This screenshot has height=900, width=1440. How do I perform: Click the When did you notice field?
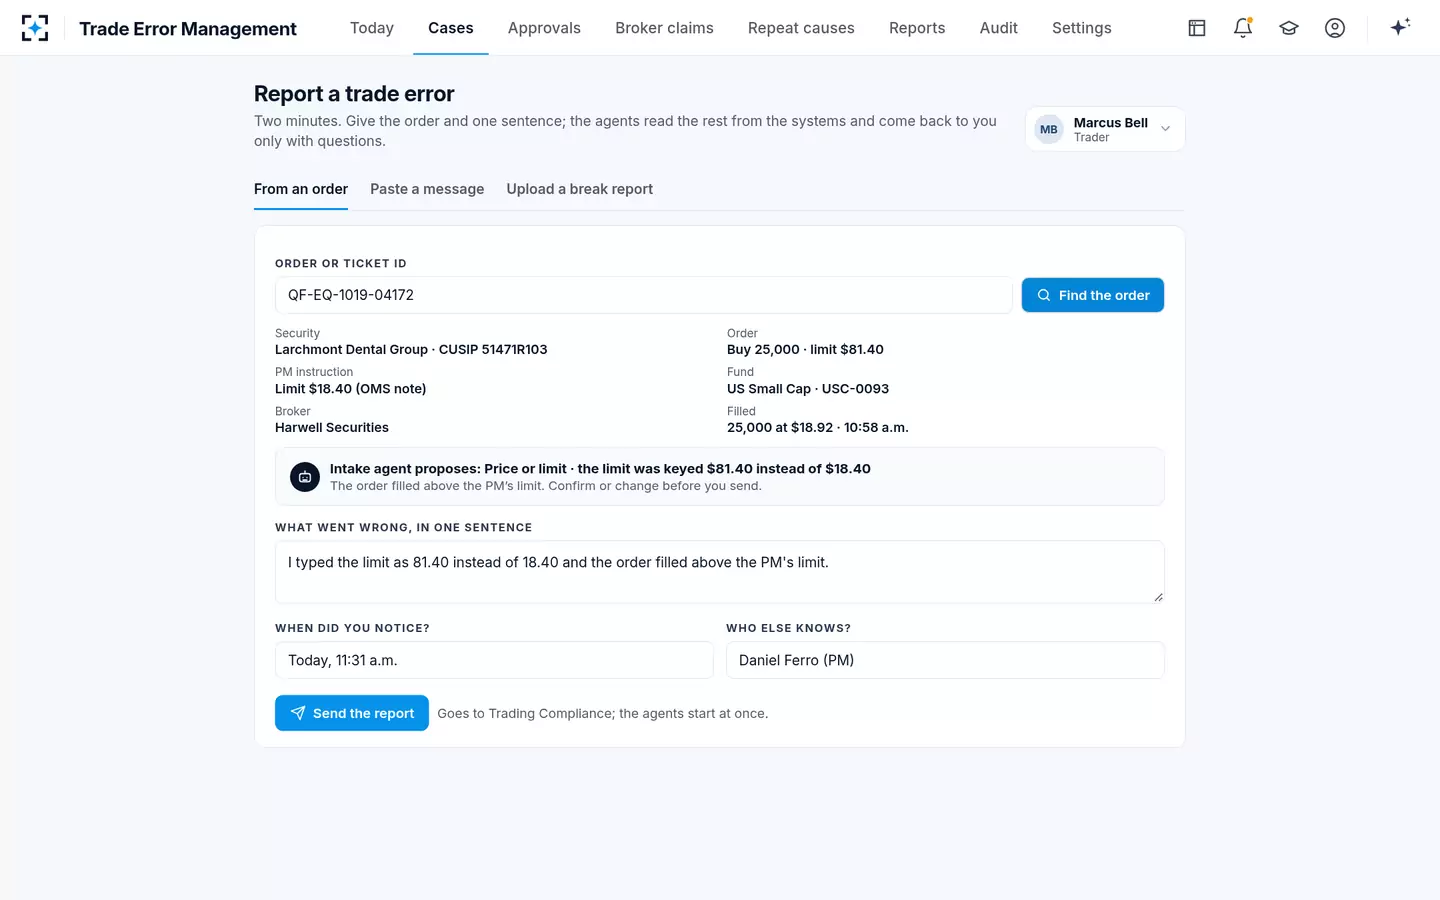click(494, 660)
